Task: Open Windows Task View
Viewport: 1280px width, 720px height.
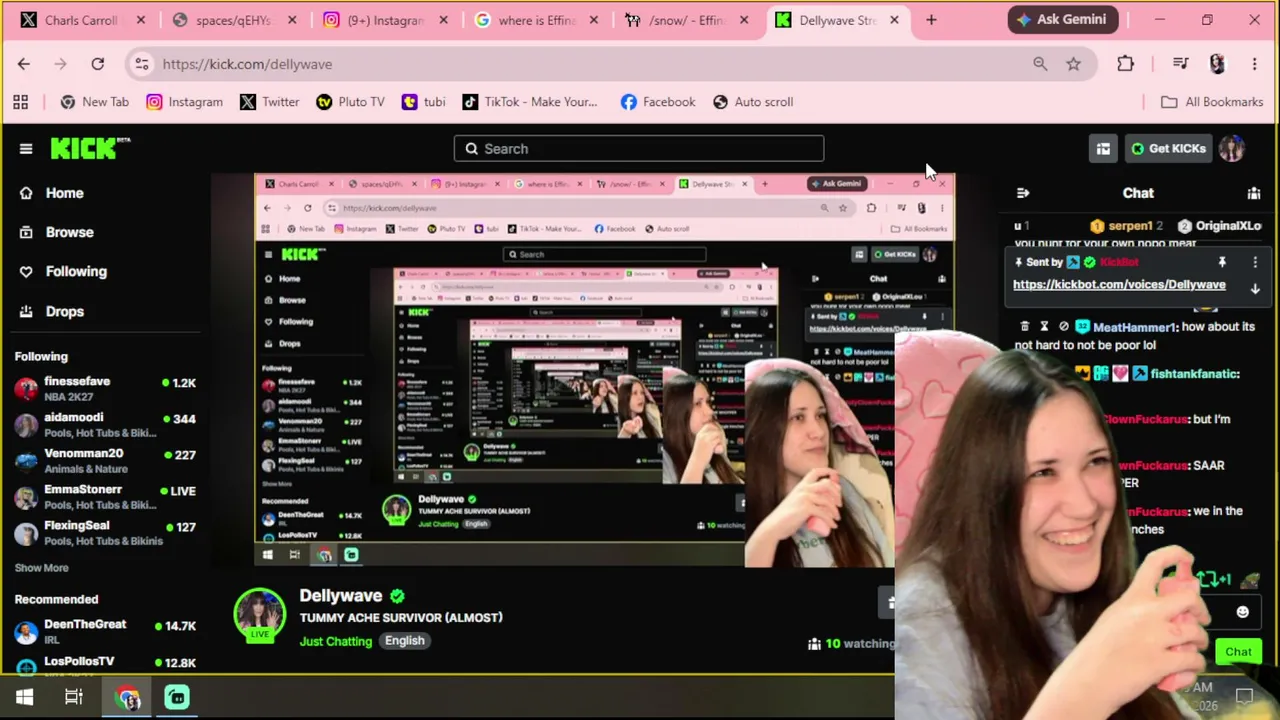Action: (74, 697)
